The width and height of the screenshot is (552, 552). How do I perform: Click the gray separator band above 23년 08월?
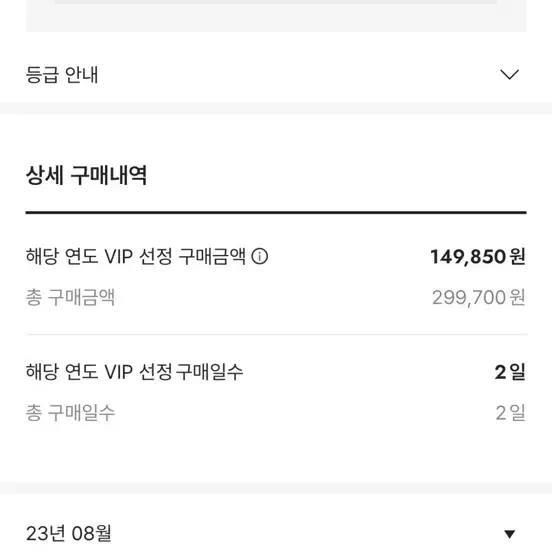276,488
